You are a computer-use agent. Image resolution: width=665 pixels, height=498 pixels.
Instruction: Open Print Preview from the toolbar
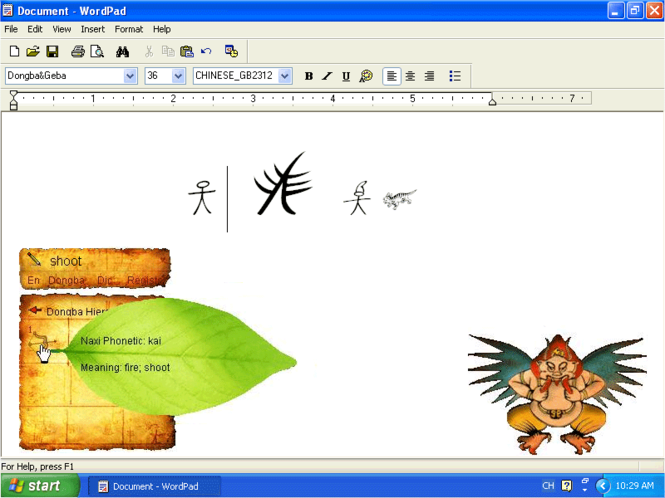[97, 52]
